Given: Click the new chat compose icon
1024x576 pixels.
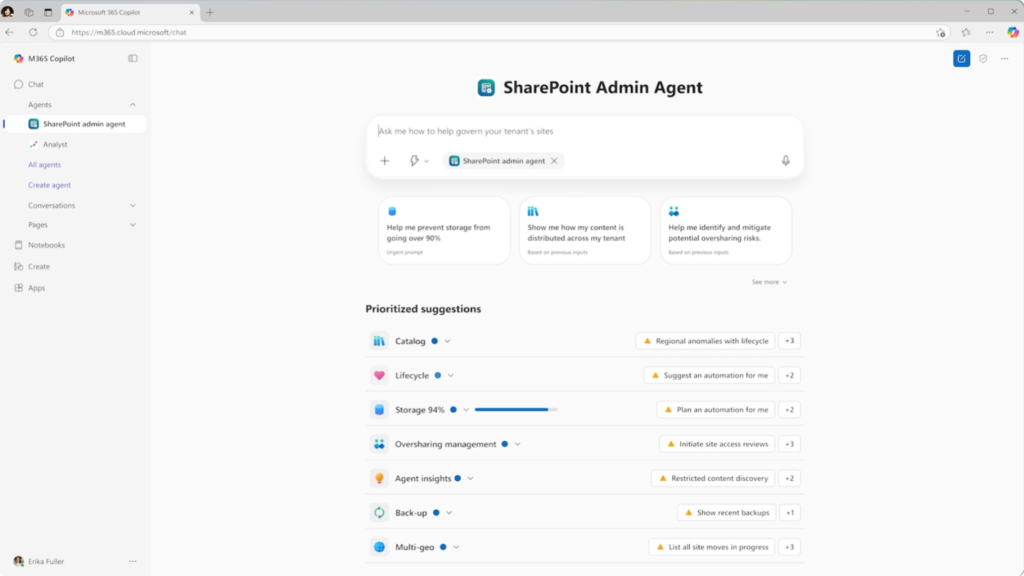Looking at the screenshot, I should point(961,59).
